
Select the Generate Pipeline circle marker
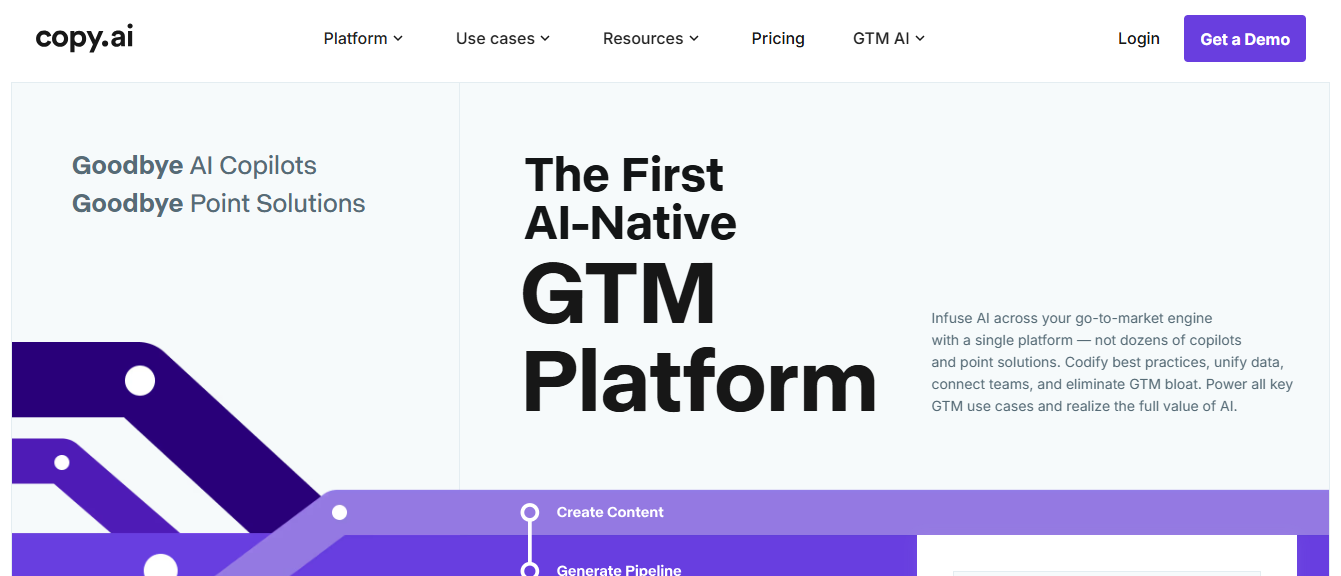pyautogui.click(x=530, y=570)
